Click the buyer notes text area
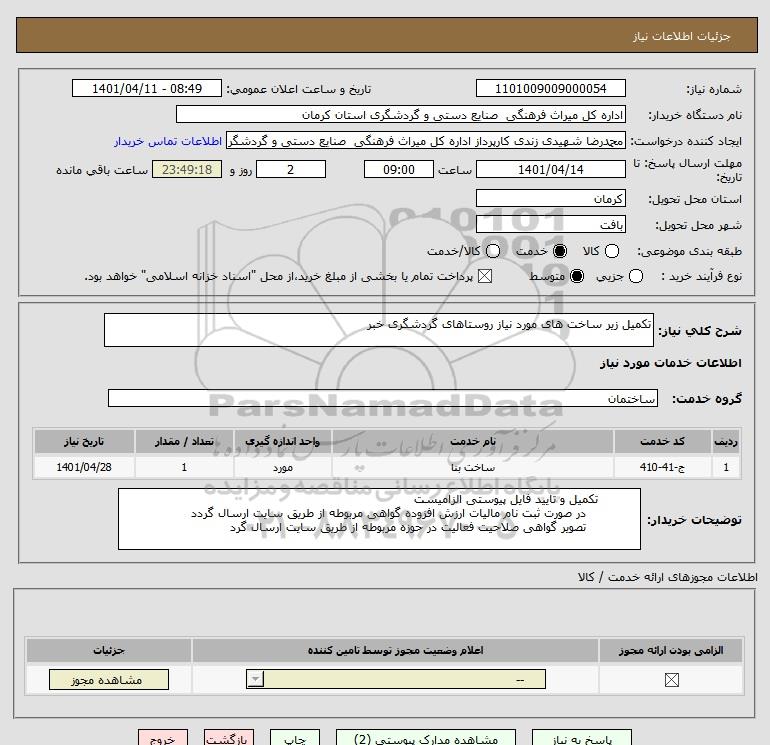 379,519
